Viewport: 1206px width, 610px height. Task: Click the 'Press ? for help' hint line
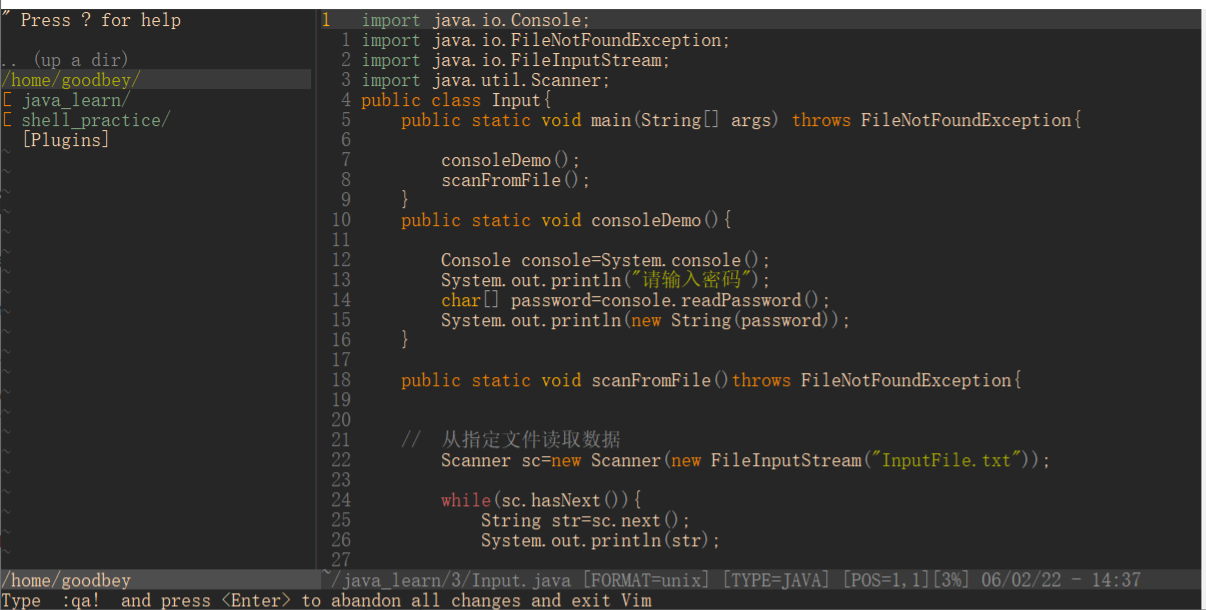pos(91,20)
